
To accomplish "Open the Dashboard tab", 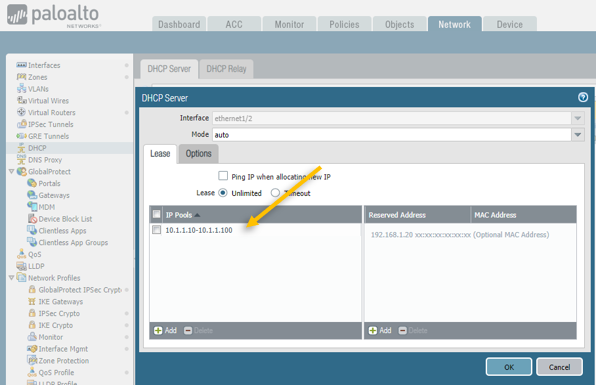I will tap(179, 24).
